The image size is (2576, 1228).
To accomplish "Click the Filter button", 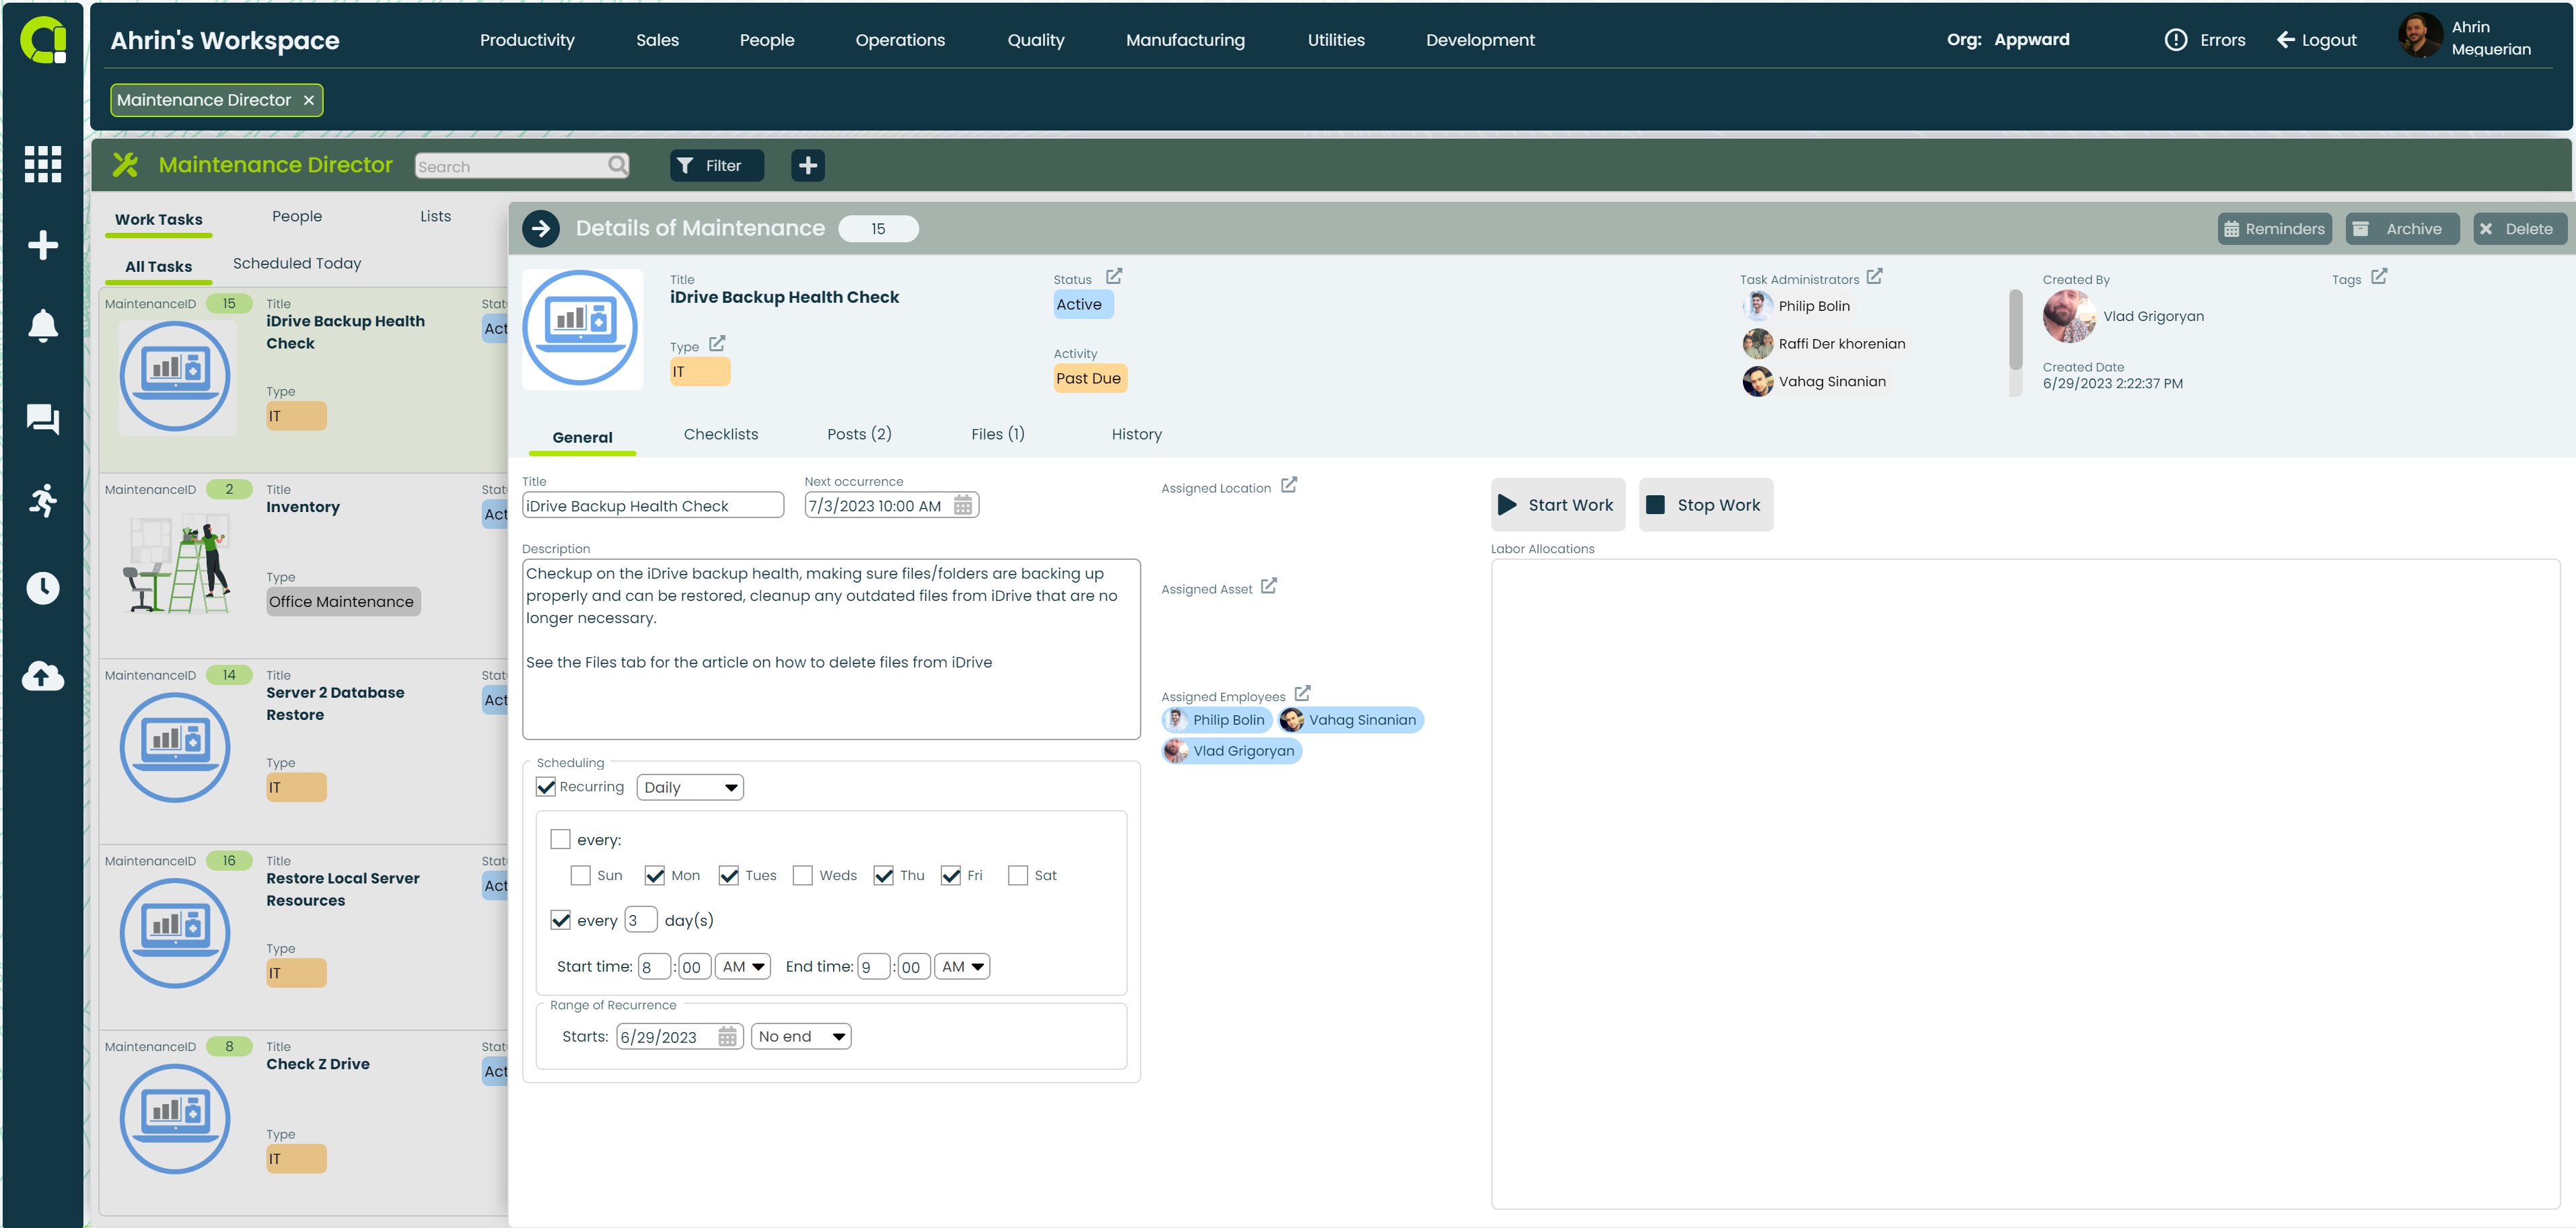I will 716,165.
